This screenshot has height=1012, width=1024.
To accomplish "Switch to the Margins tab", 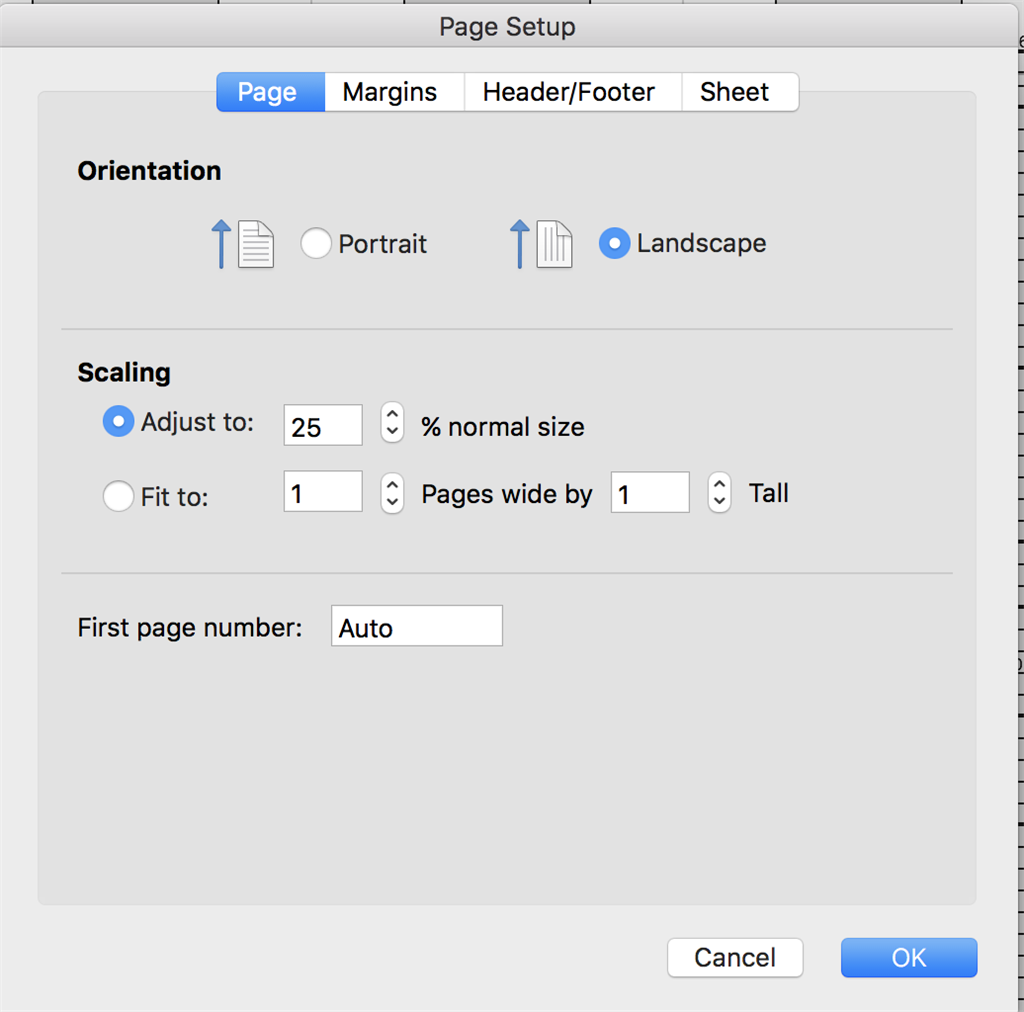I will [x=390, y=92].
